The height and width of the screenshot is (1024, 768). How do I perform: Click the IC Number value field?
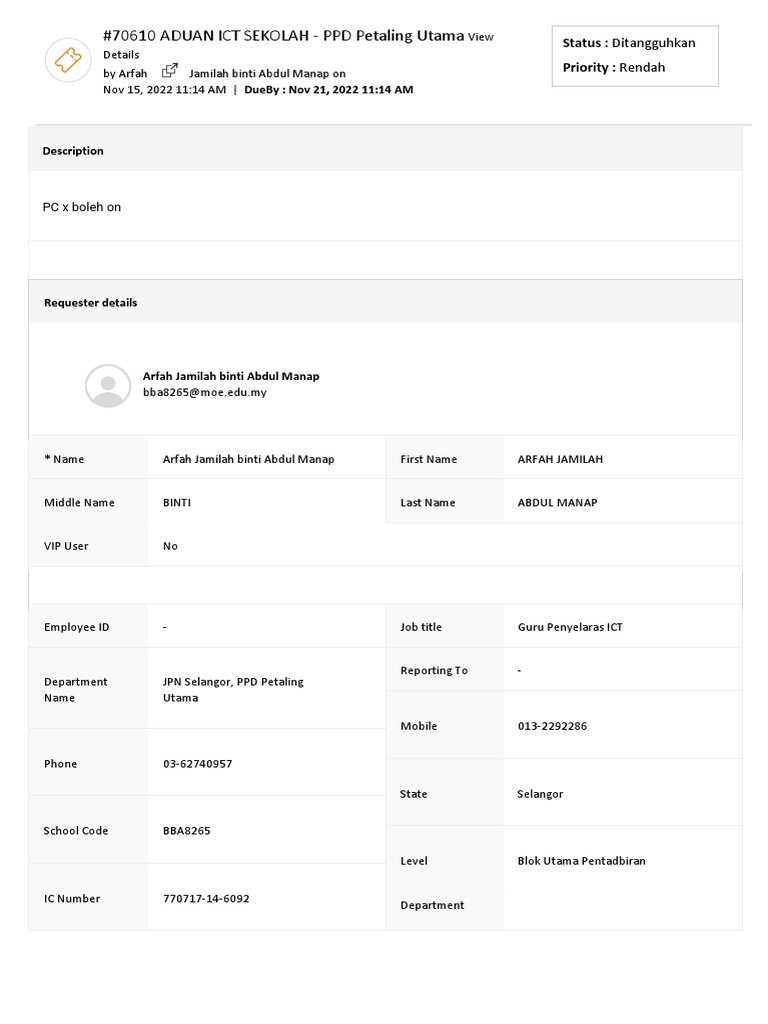point(206,899)
